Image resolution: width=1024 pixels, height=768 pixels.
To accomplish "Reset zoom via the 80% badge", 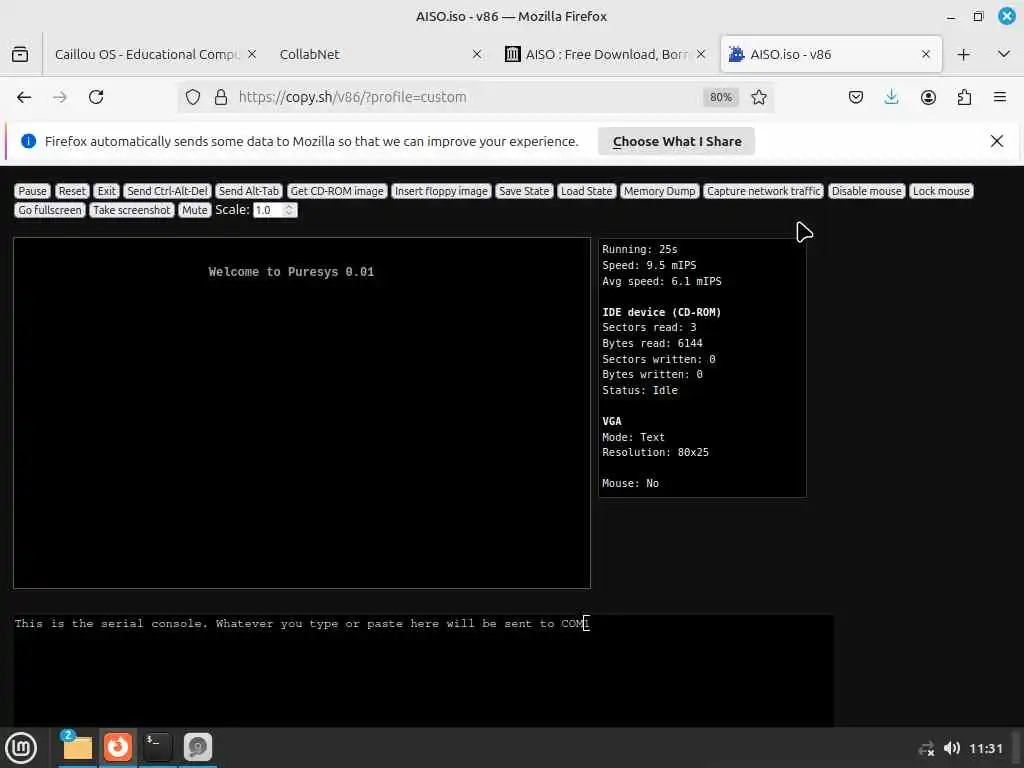I will 721,97.
